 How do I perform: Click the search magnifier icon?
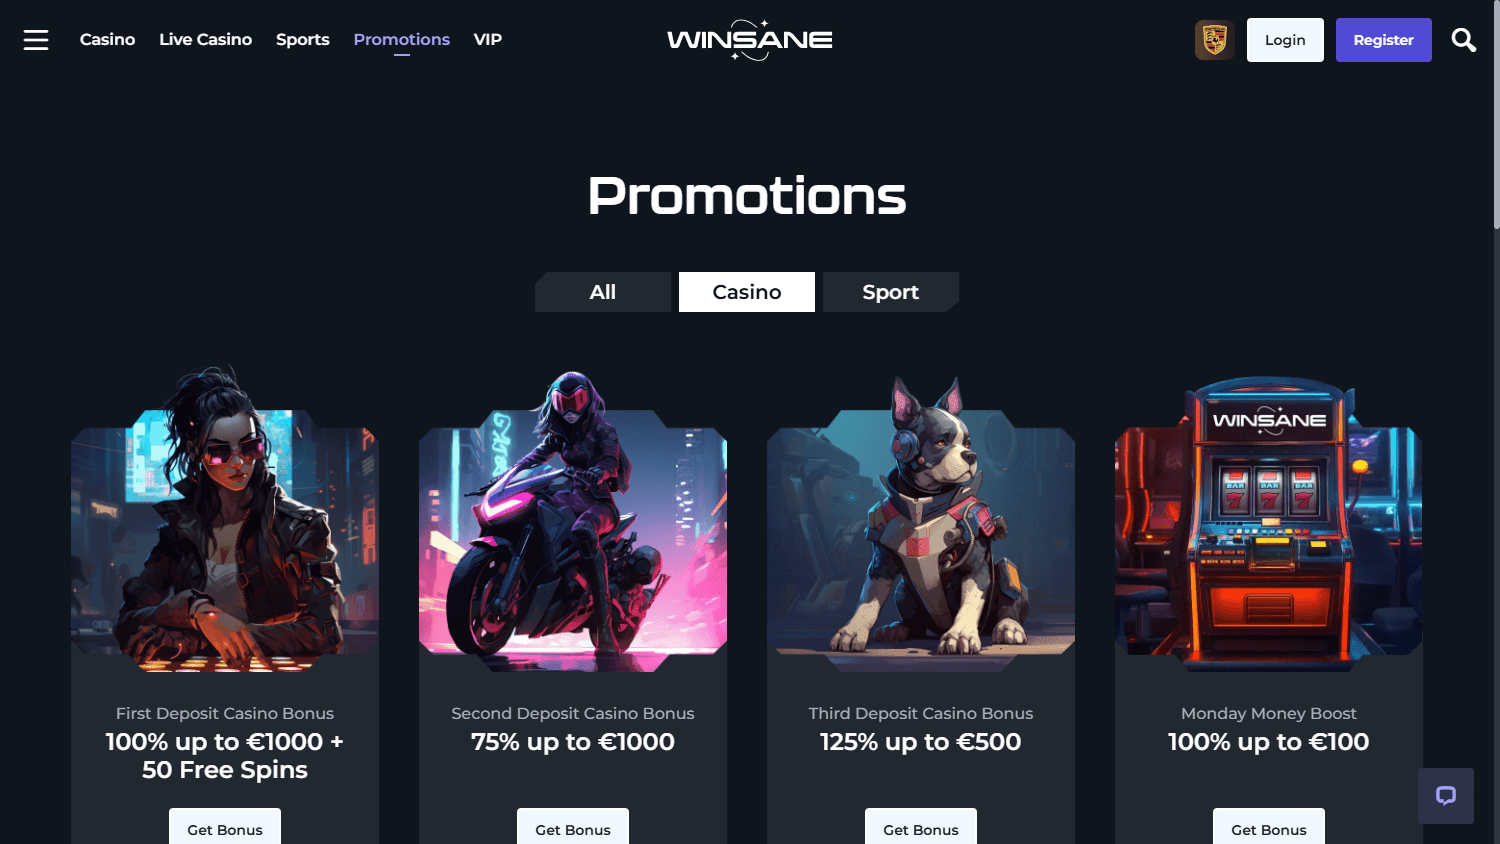pyautogui.click(x=1463, y=40)
